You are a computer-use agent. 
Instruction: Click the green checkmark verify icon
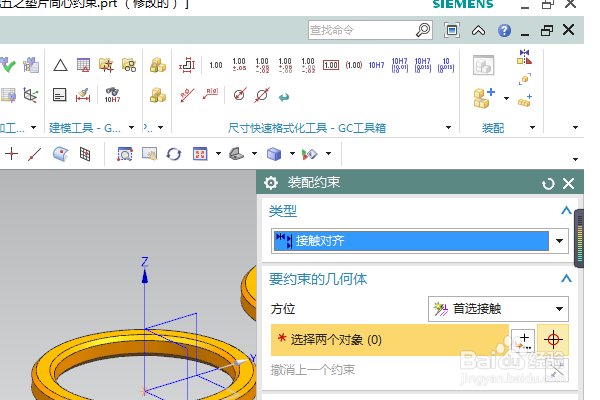(x=8, y=65)
